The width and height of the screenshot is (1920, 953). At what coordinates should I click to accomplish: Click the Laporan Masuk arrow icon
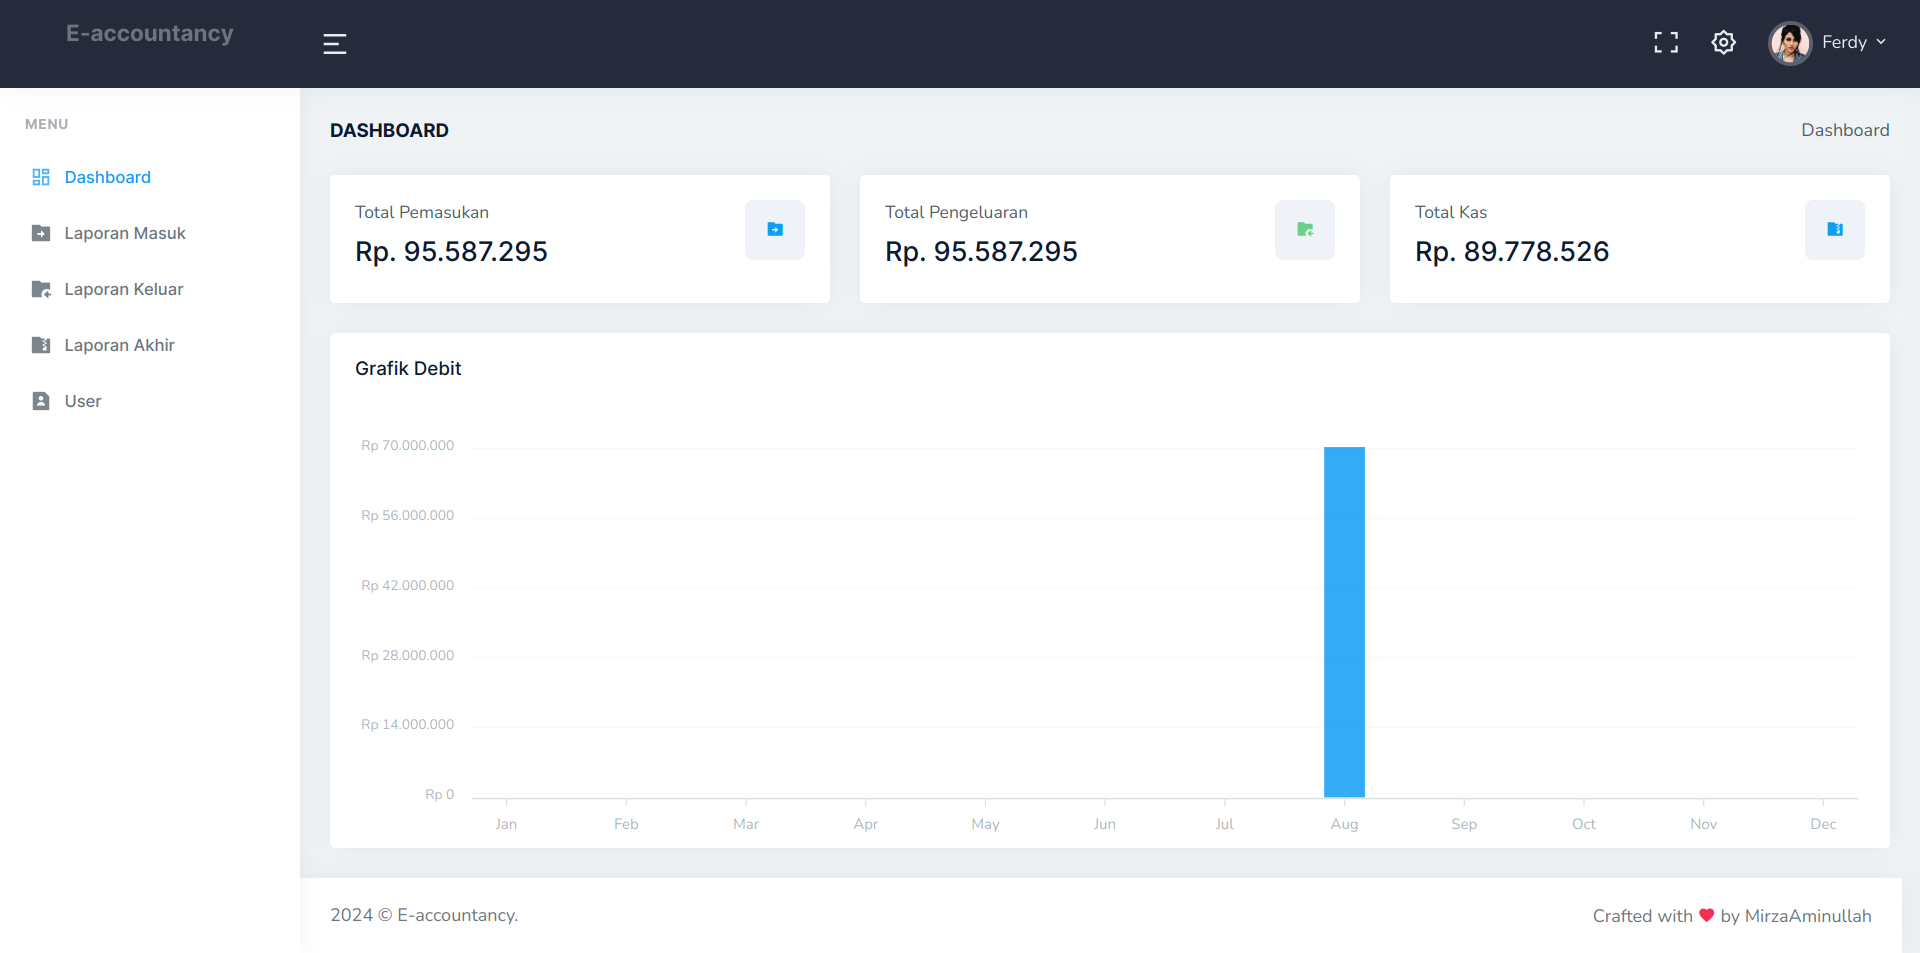point(41,233)
